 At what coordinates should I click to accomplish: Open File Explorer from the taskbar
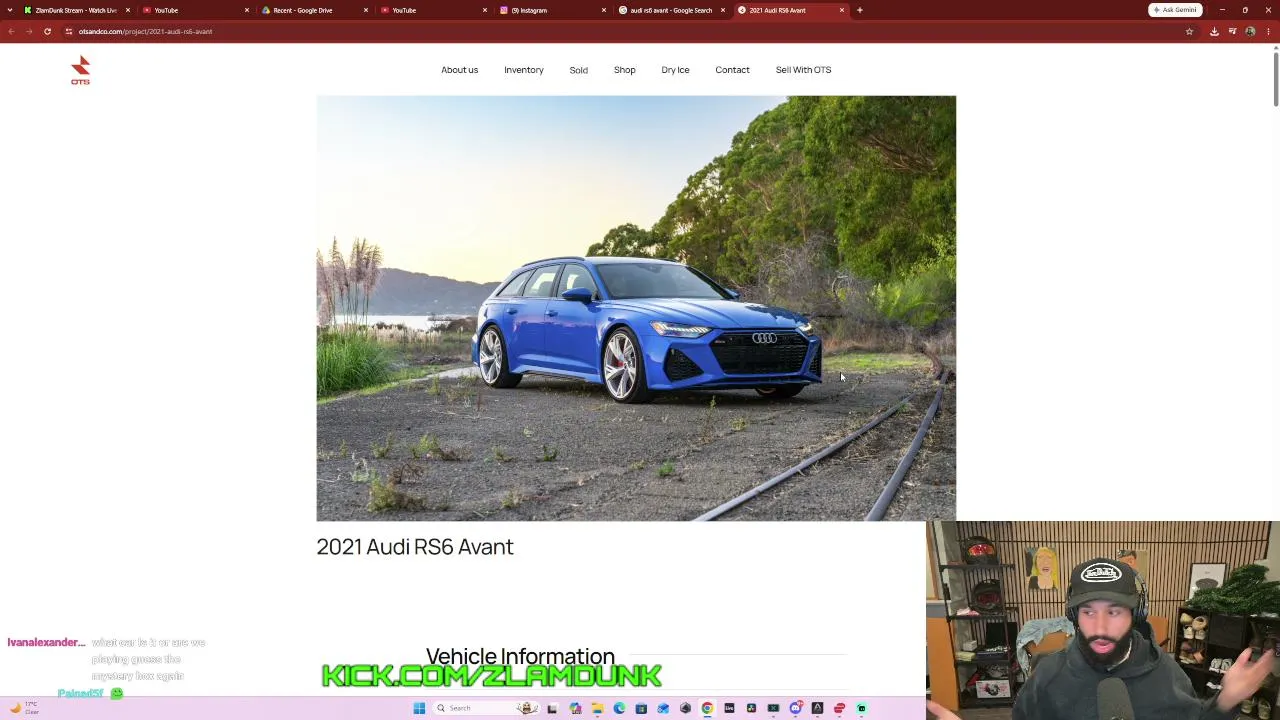(x=597, y=708)
